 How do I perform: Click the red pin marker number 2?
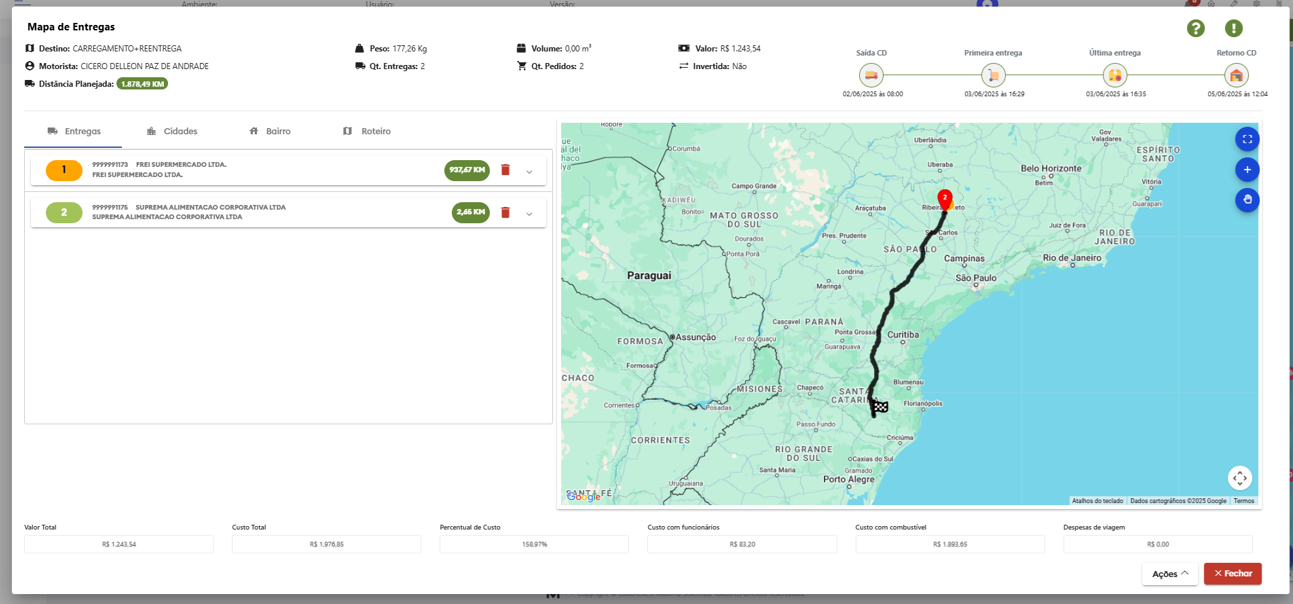pyautogui.click(x=945, y=199)
